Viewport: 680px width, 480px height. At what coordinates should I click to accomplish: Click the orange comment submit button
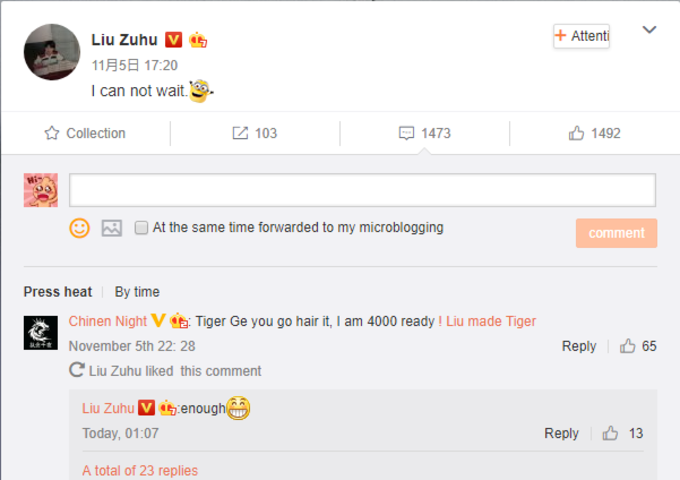[x=616, y=233]
